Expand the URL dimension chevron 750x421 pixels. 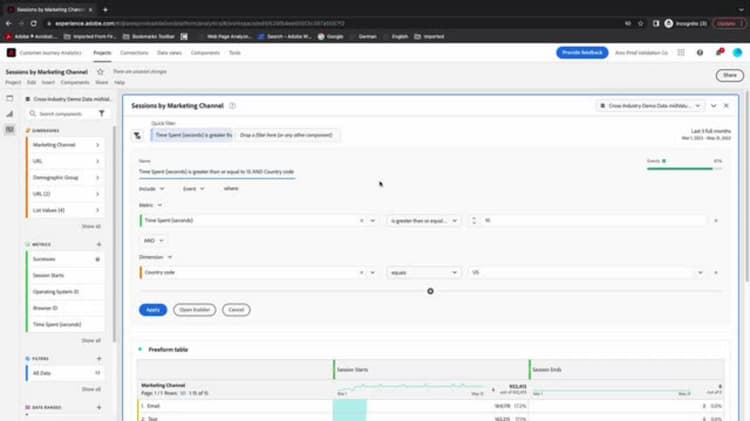pyautogui.click(x=98, y=161)
